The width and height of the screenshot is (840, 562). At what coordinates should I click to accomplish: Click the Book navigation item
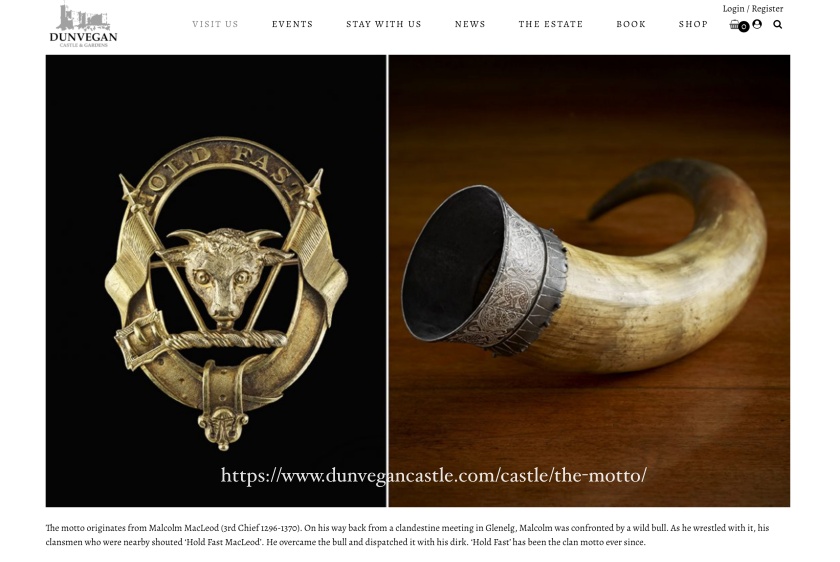631,24
